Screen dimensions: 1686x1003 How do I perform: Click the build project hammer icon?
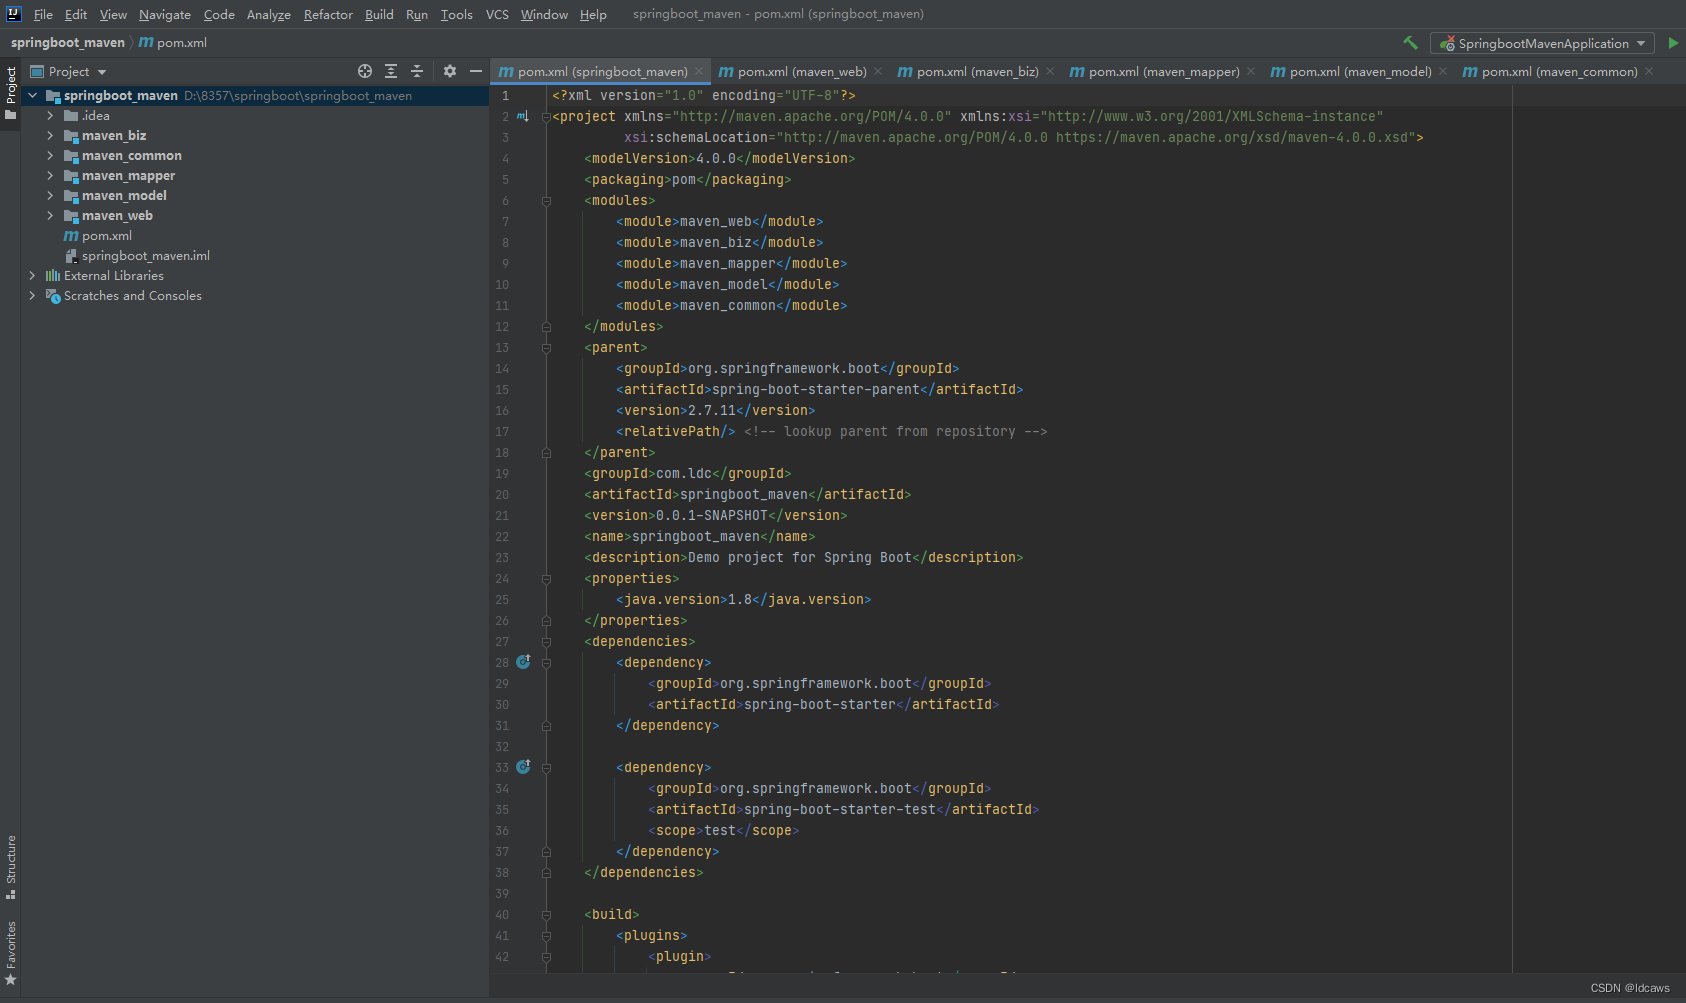[x=1410, y=43]
